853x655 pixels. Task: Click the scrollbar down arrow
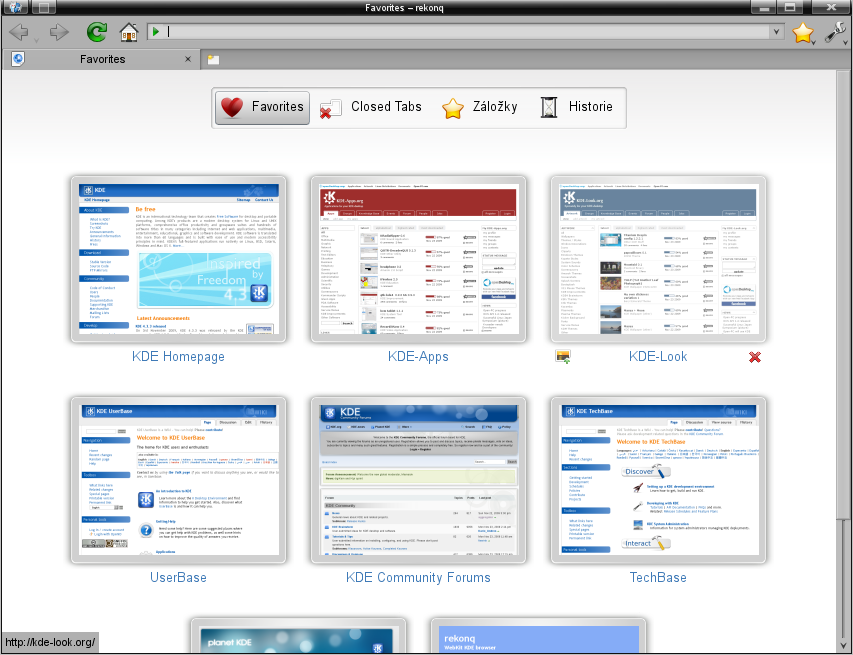click(x=844, y=647)
